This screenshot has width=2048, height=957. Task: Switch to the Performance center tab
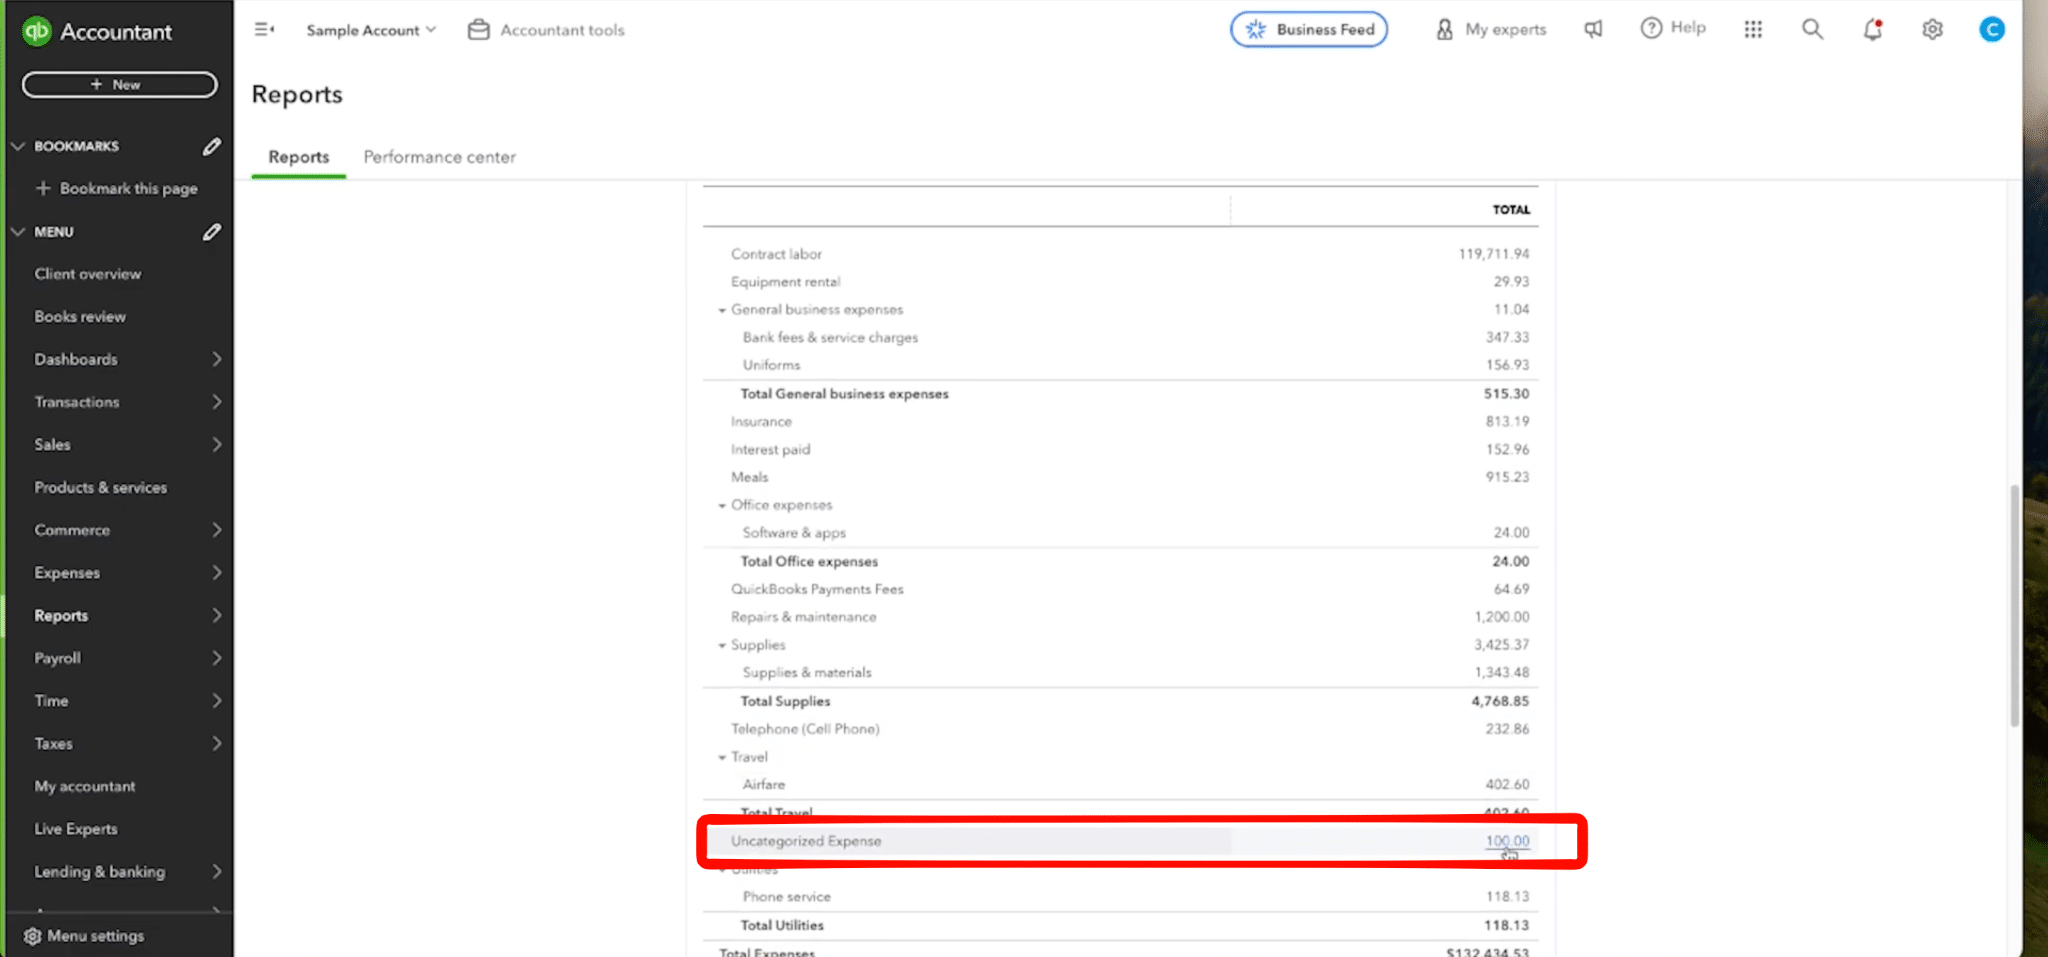[x=439, y=157]
